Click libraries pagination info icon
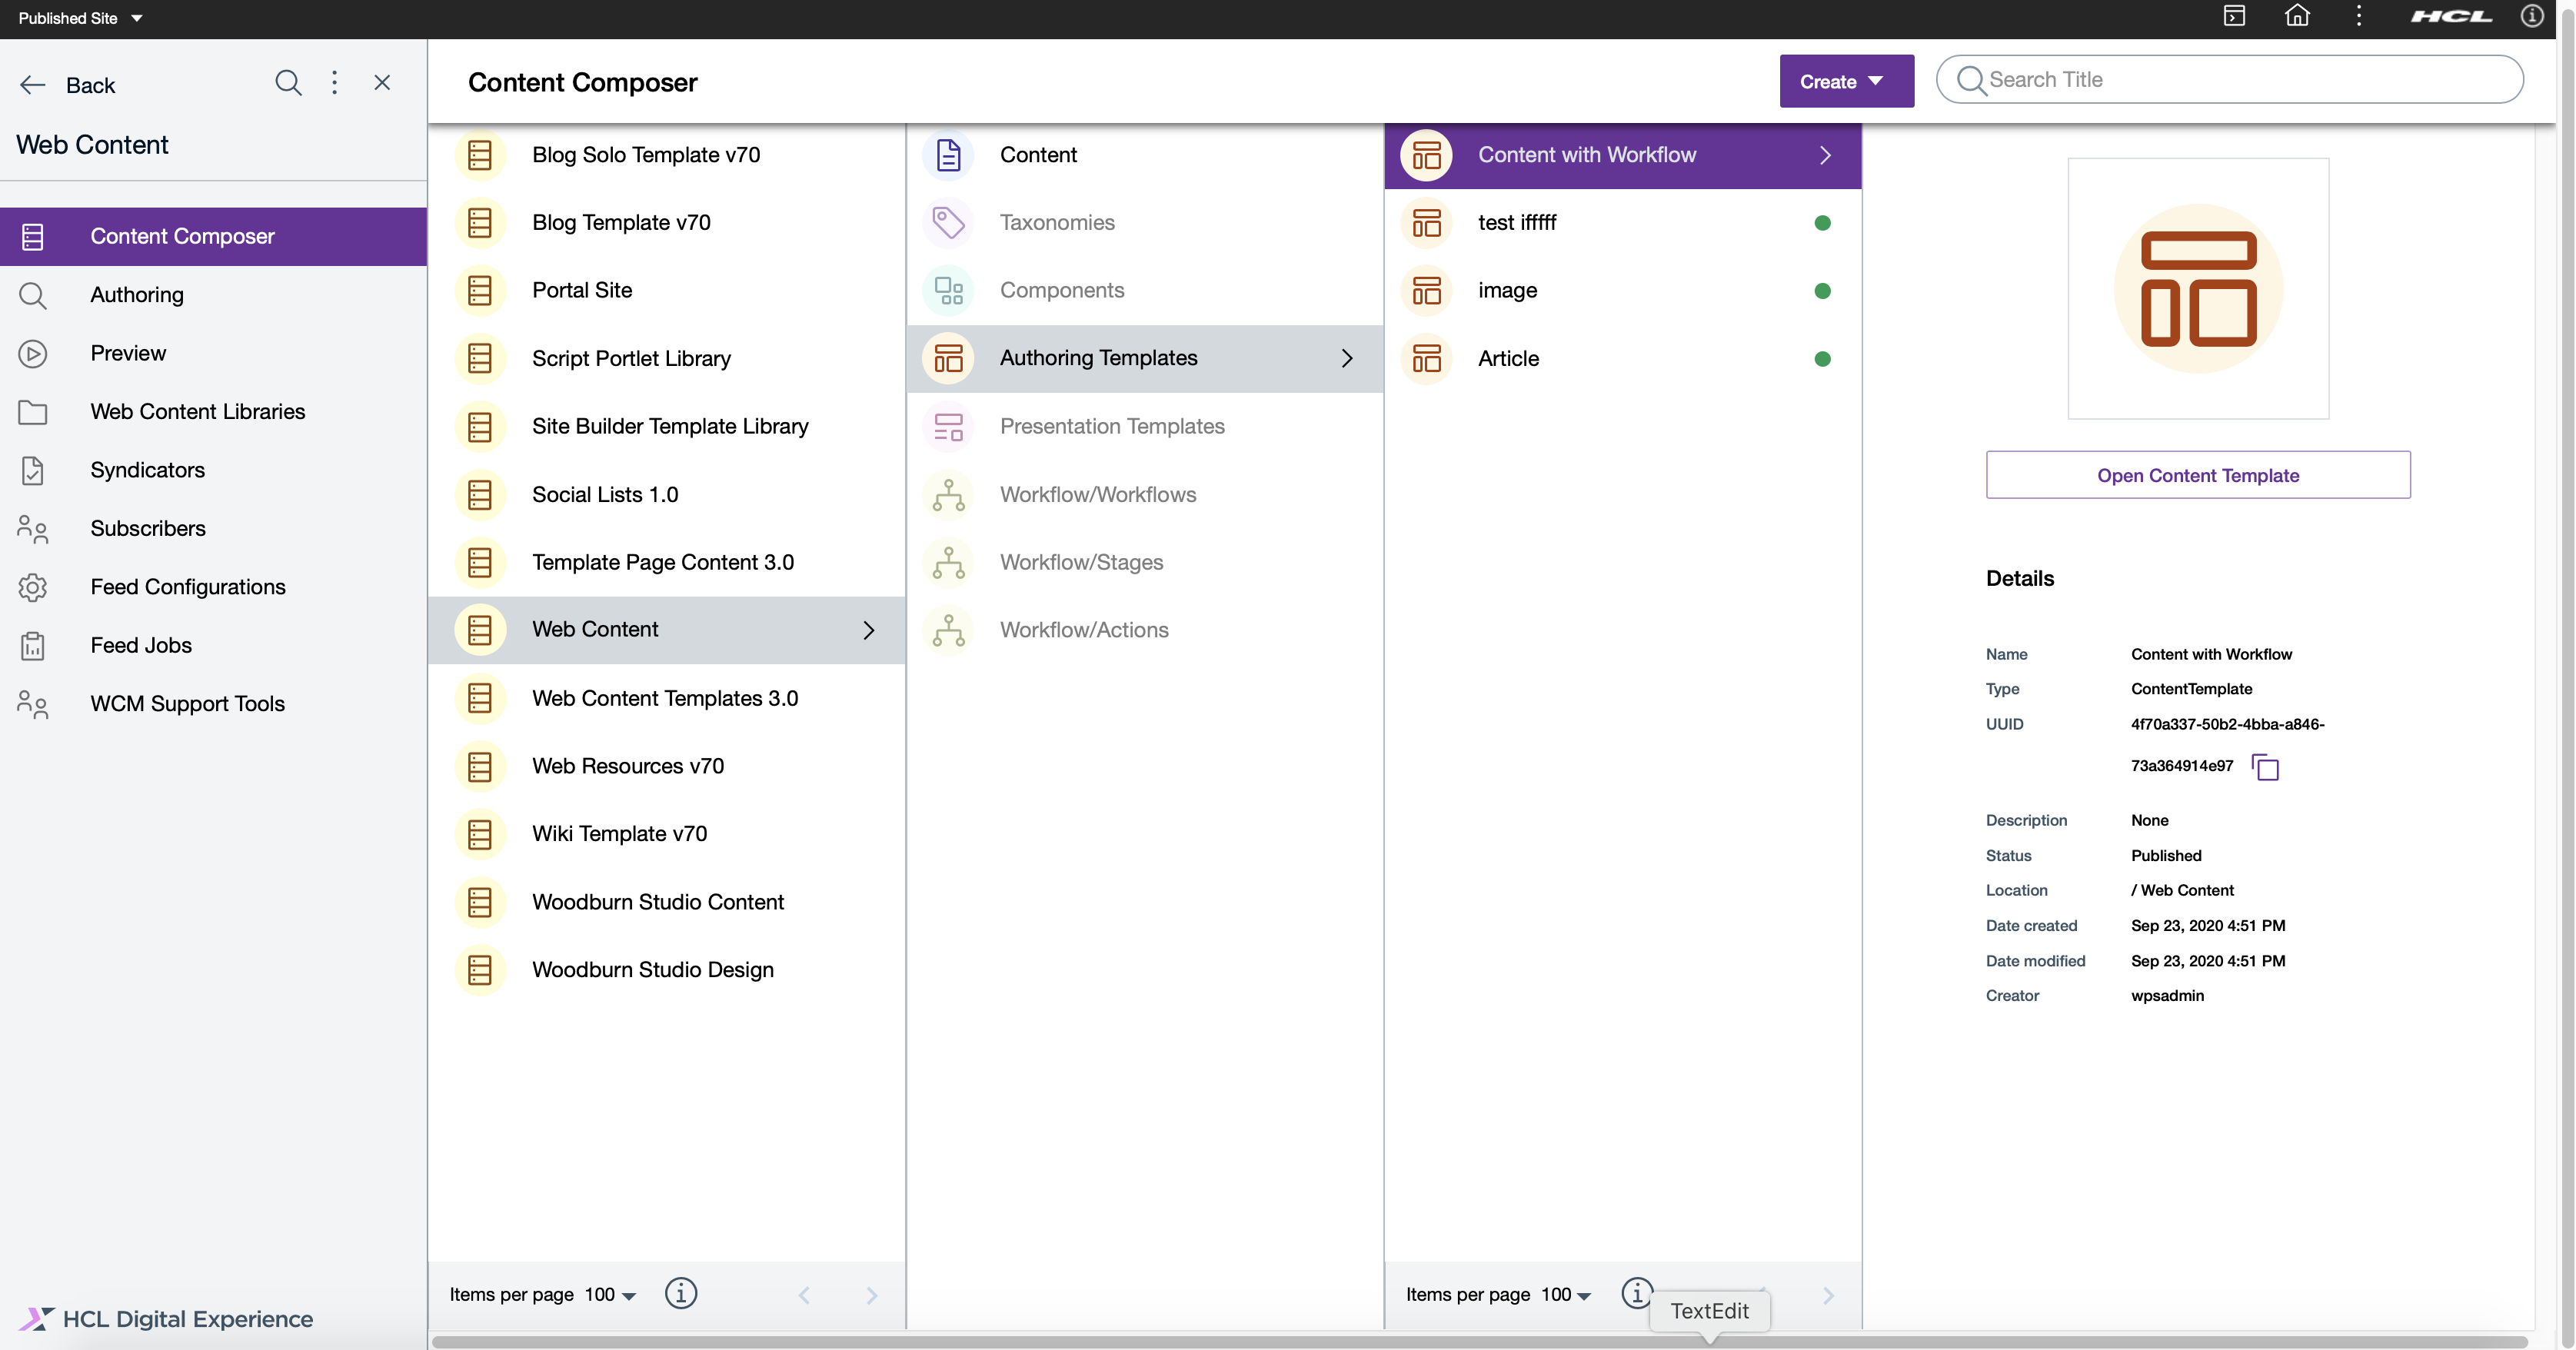Image resolution: width=2576 pixels, height=1350 pixels. 681,1294
